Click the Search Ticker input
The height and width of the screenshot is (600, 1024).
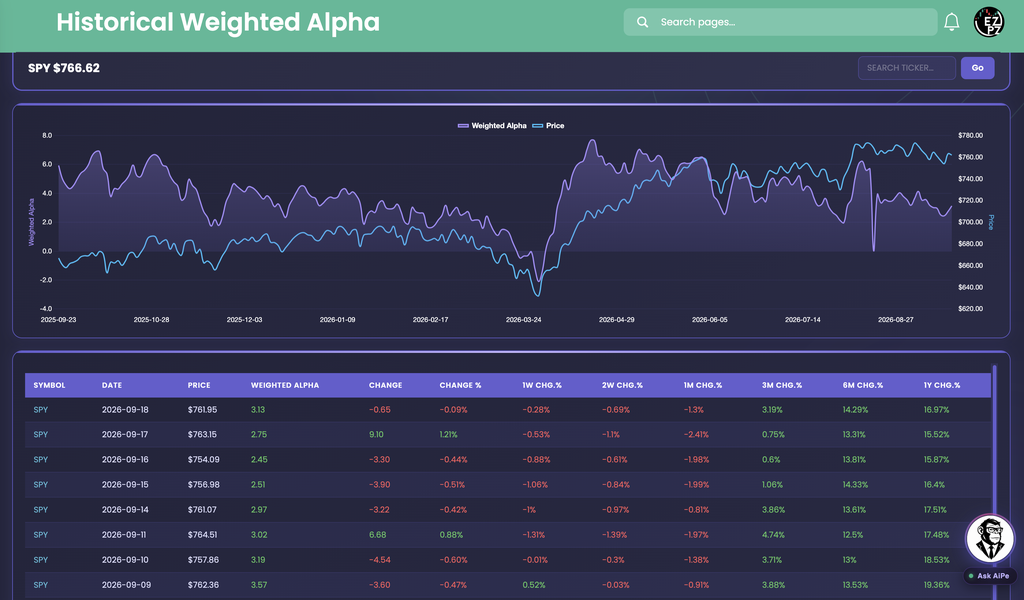tap(906, 68)
